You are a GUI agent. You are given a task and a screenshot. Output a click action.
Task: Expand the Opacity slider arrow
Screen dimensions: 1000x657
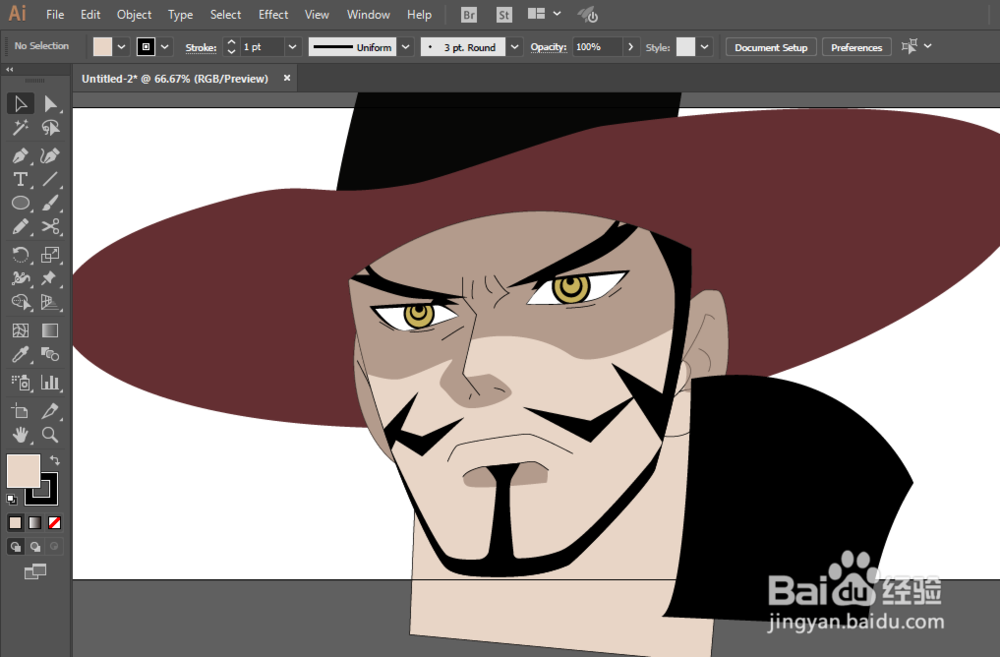pyautogui.click(x=630, y=47)
